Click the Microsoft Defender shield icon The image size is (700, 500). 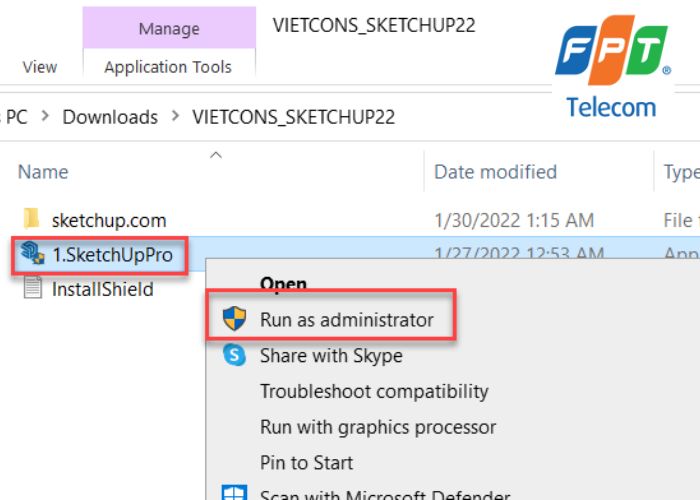[234, 494]
